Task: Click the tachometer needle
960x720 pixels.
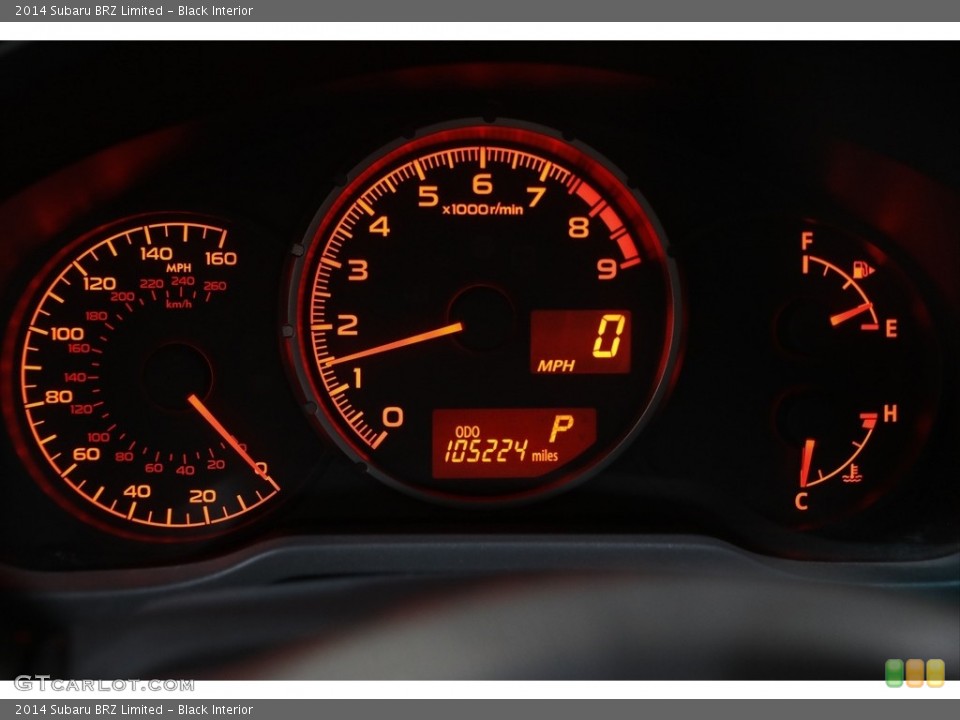Action: [x=394, y=344]
